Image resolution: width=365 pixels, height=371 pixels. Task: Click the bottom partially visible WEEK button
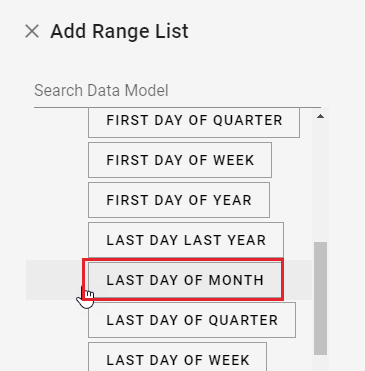tap(178, 357)
